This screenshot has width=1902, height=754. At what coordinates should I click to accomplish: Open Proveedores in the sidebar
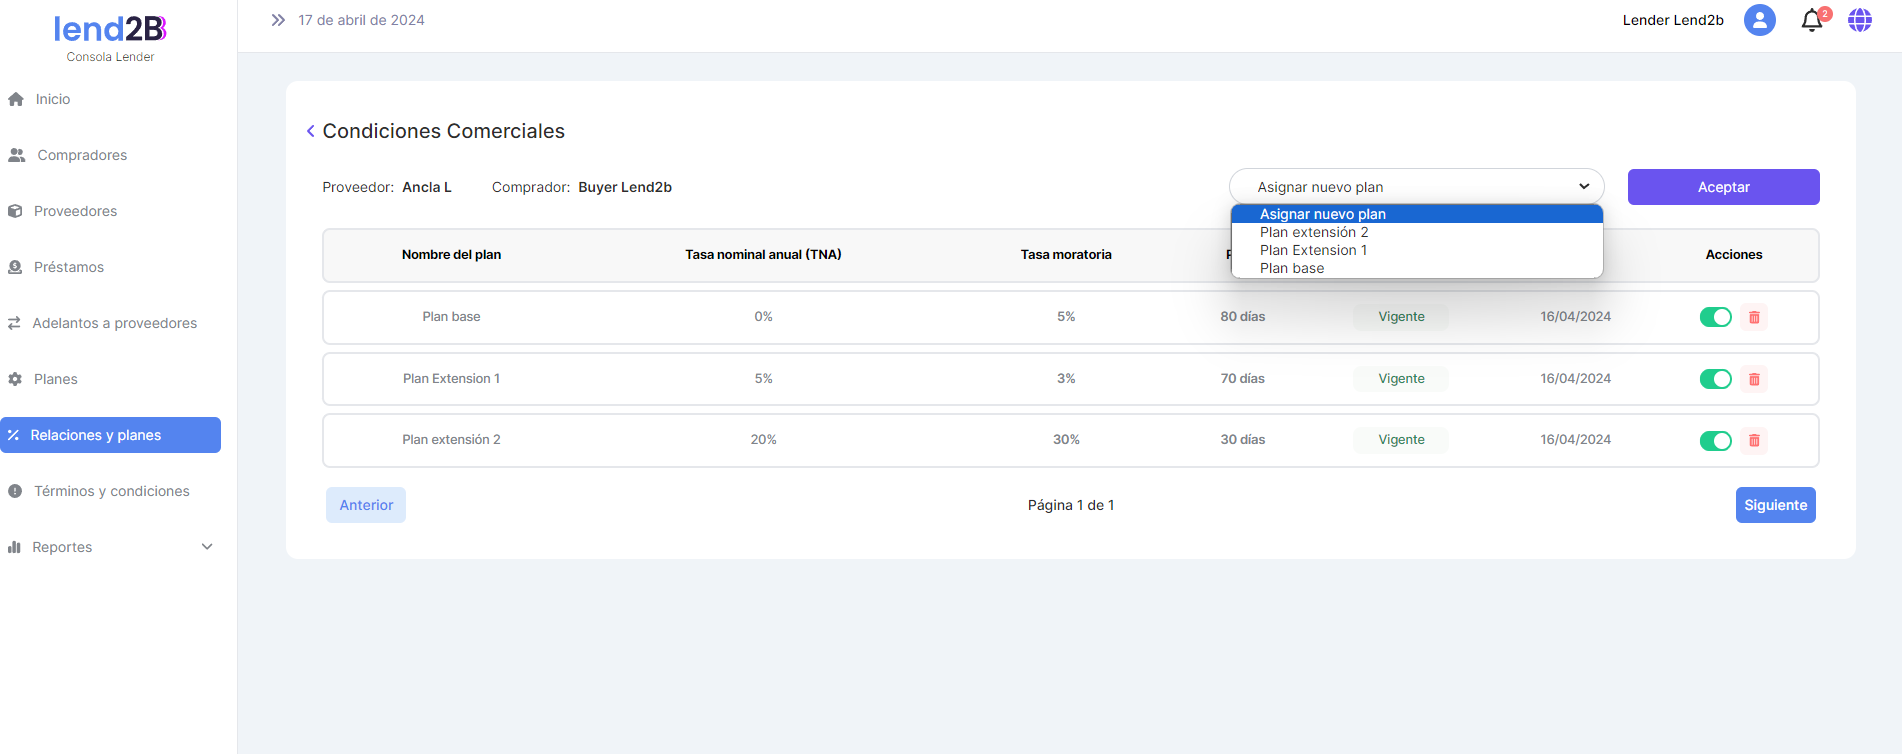click(75, 211)
